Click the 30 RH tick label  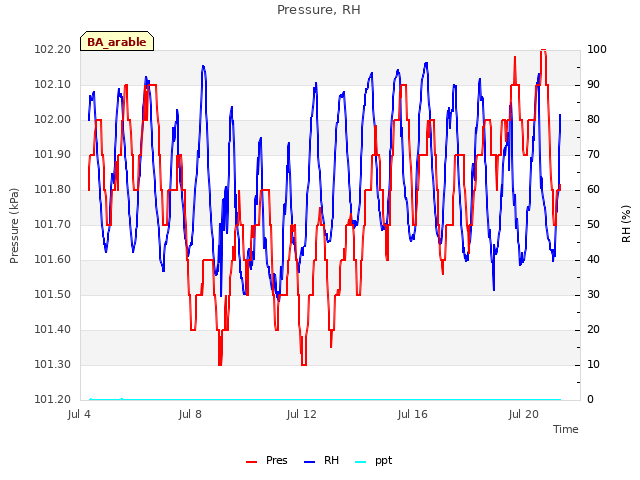point(593,295)
